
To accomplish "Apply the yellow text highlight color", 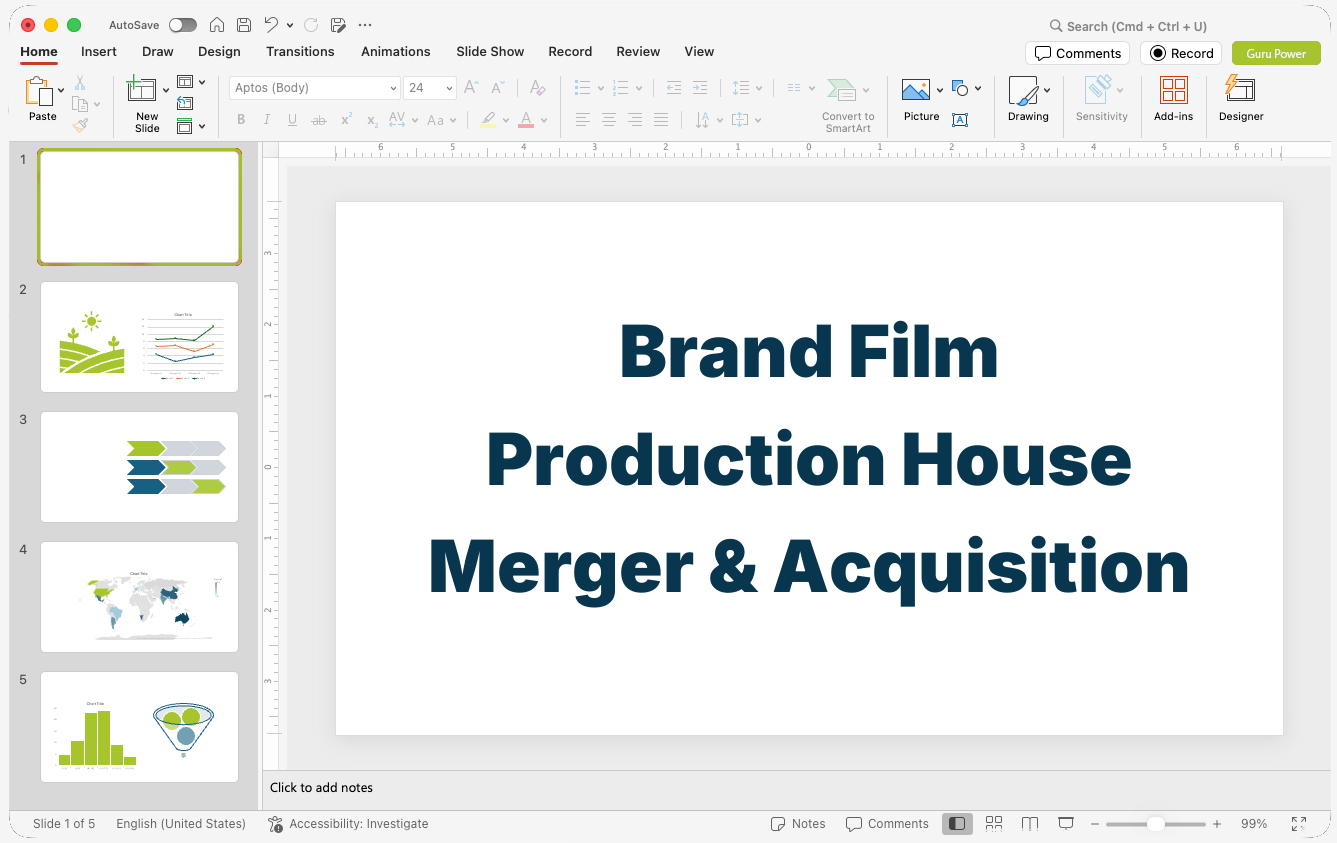I will [x=488, y=120].
